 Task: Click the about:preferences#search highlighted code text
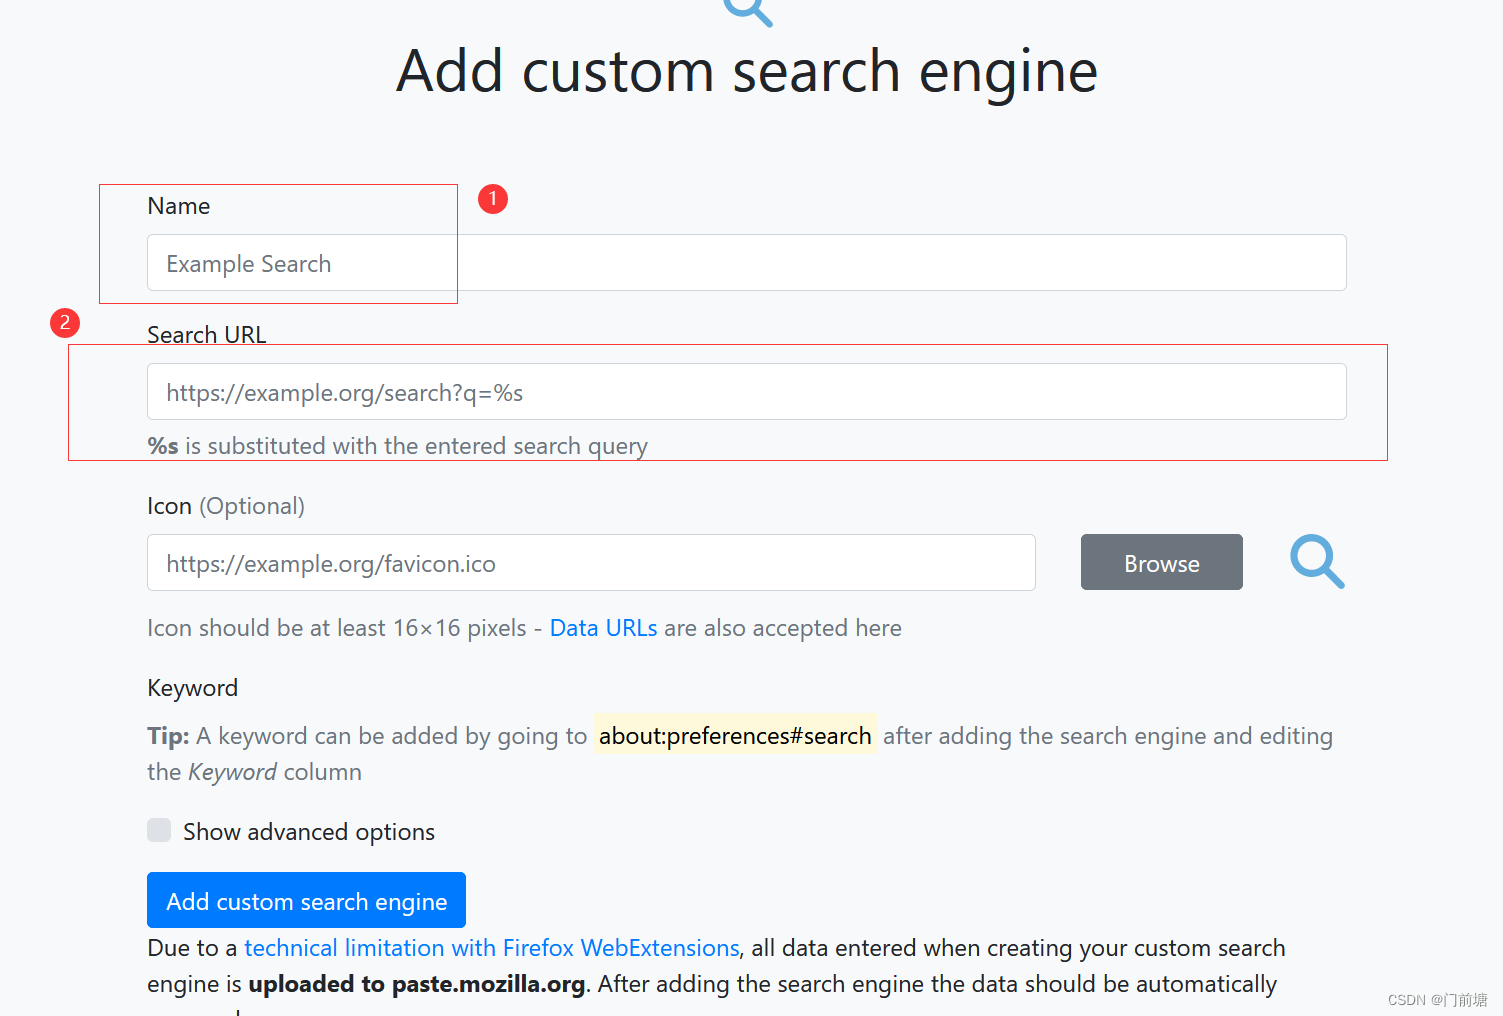pyautogui.click(x=735, y=736)
